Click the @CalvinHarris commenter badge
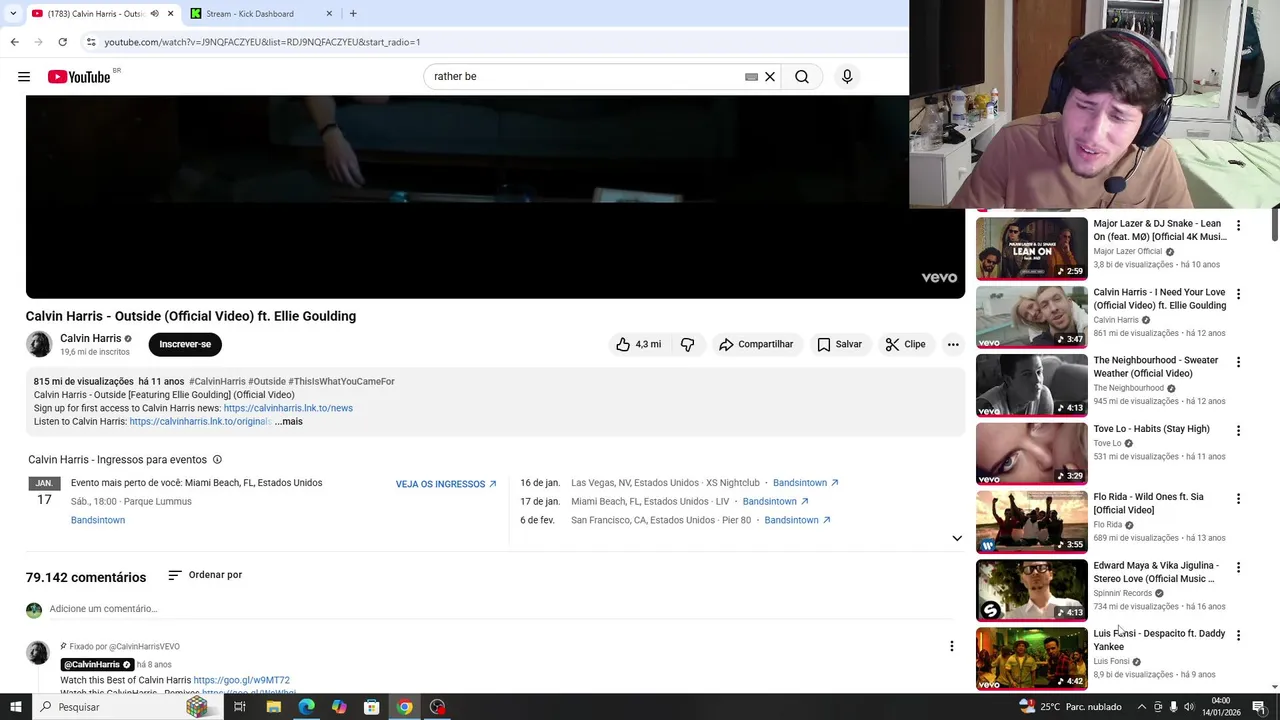This screenshot has height=720, width=1280. [x=97, y=665]
